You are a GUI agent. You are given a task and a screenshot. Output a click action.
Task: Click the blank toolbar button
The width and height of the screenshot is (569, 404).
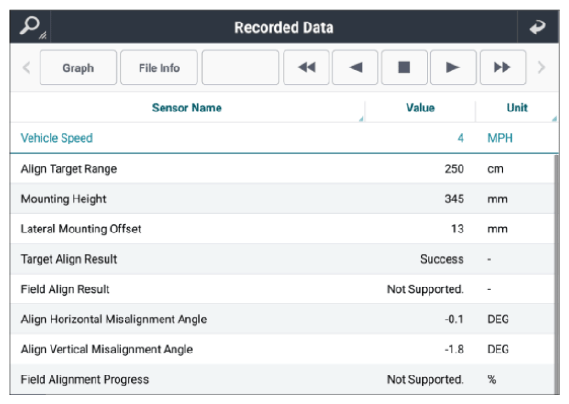[240, 68]
